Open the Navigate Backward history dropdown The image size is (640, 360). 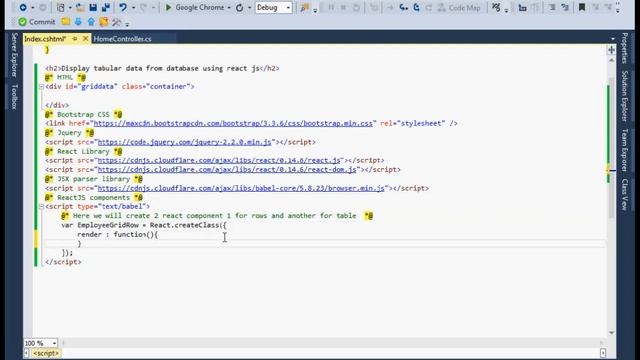point(33,7)
